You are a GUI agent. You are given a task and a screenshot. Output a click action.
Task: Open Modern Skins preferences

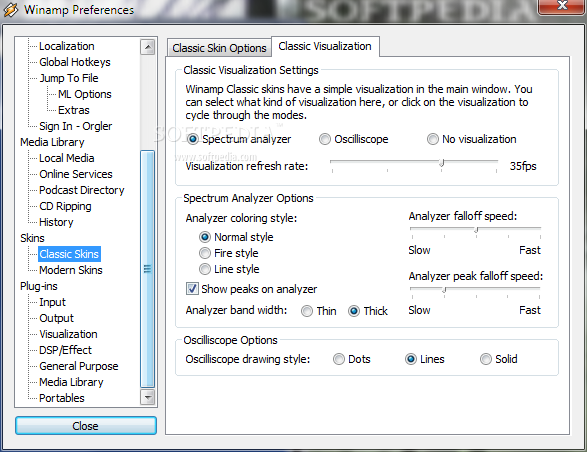(71, 270)
